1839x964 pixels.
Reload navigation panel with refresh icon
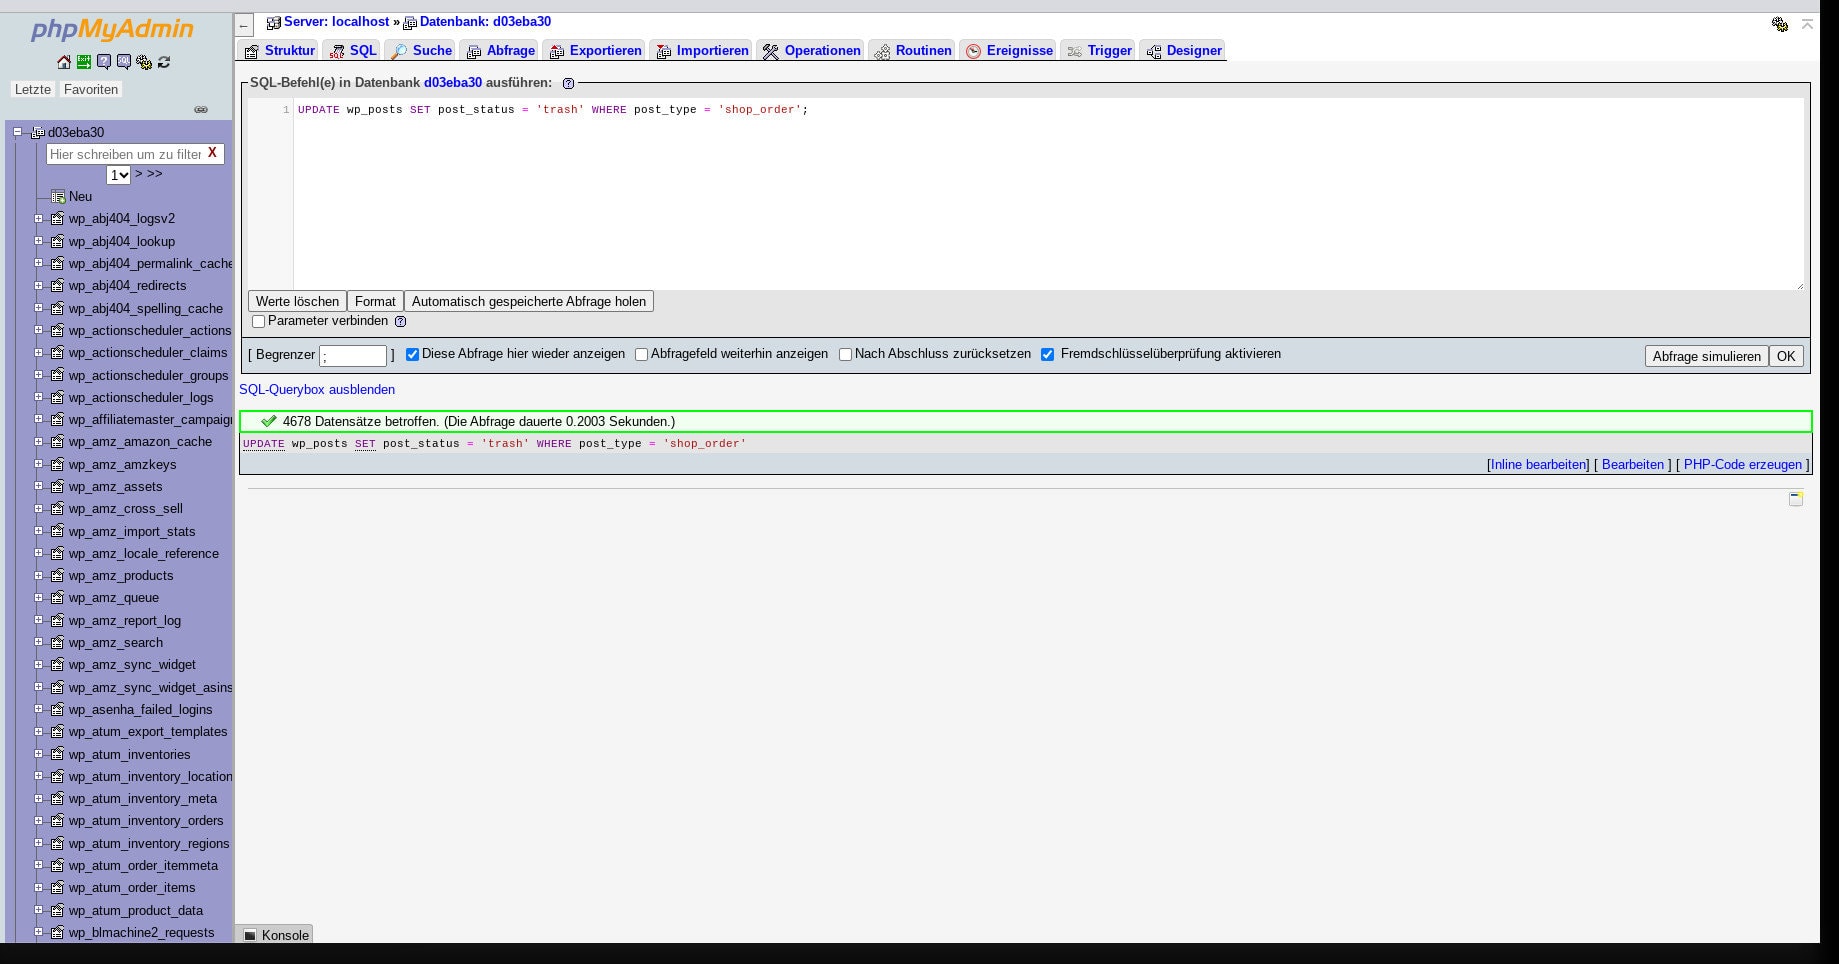(164, 62)
